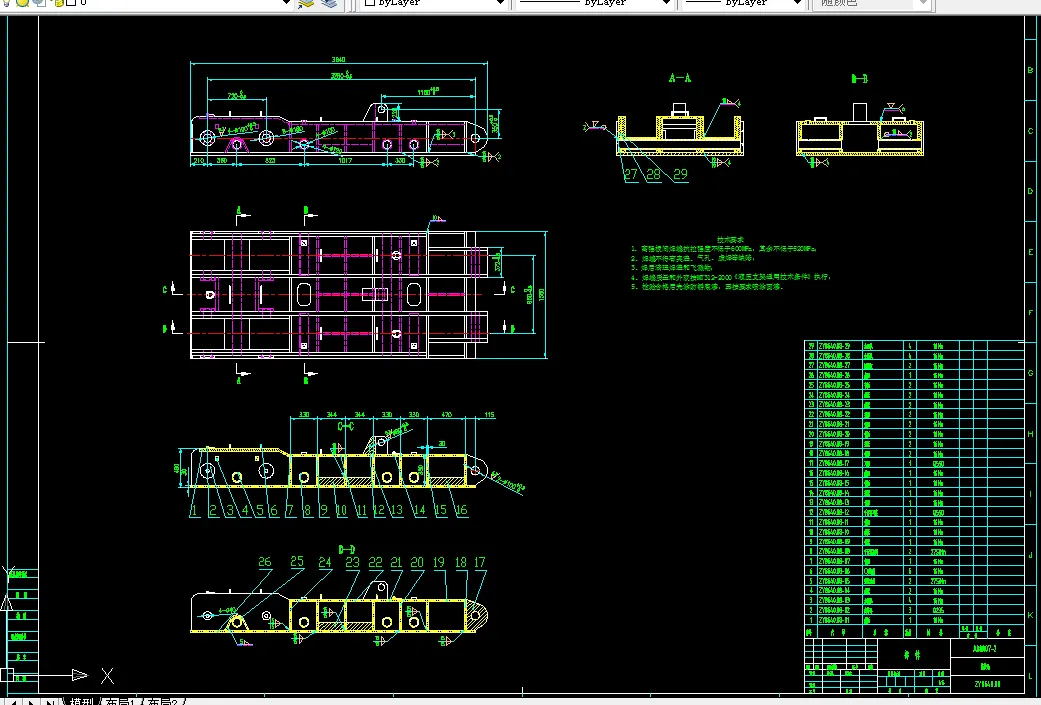Image resolution: width=1041 pixels, height=705 pixels.
Task: Select the 470 dimension in C—C view
Action: (x=447, y=415)
